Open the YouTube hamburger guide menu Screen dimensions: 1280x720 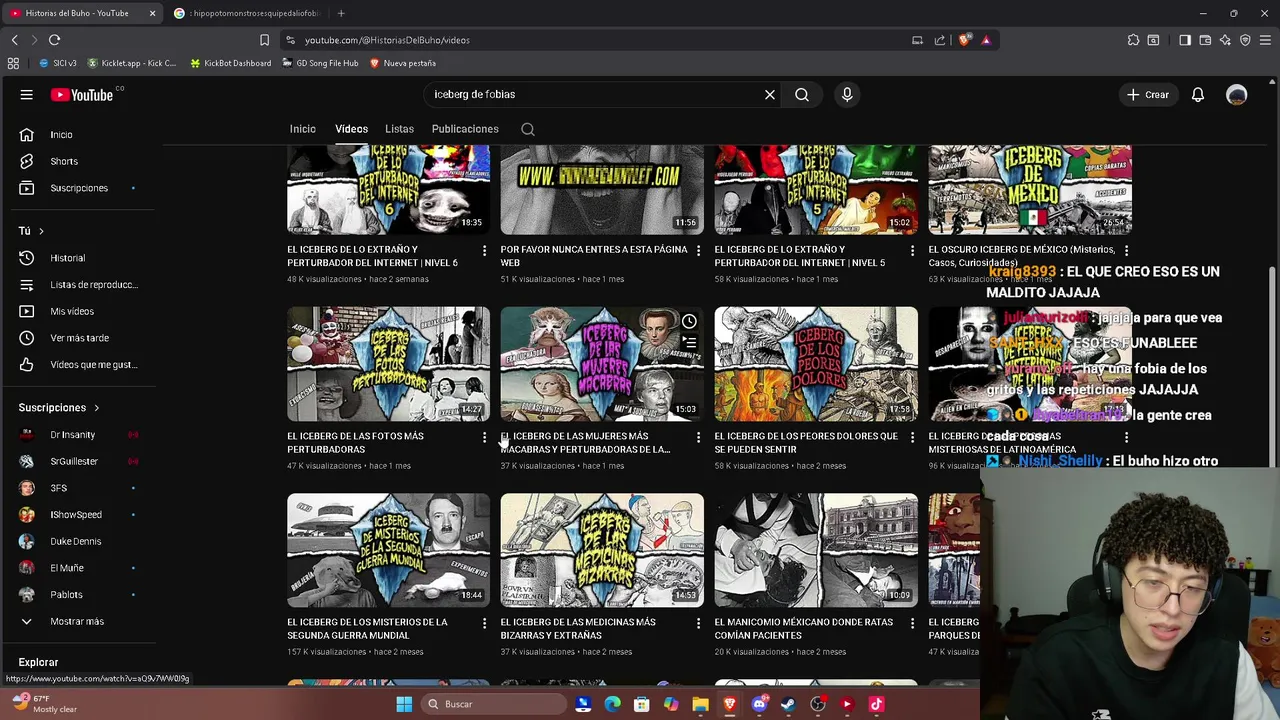pos(27,94)
